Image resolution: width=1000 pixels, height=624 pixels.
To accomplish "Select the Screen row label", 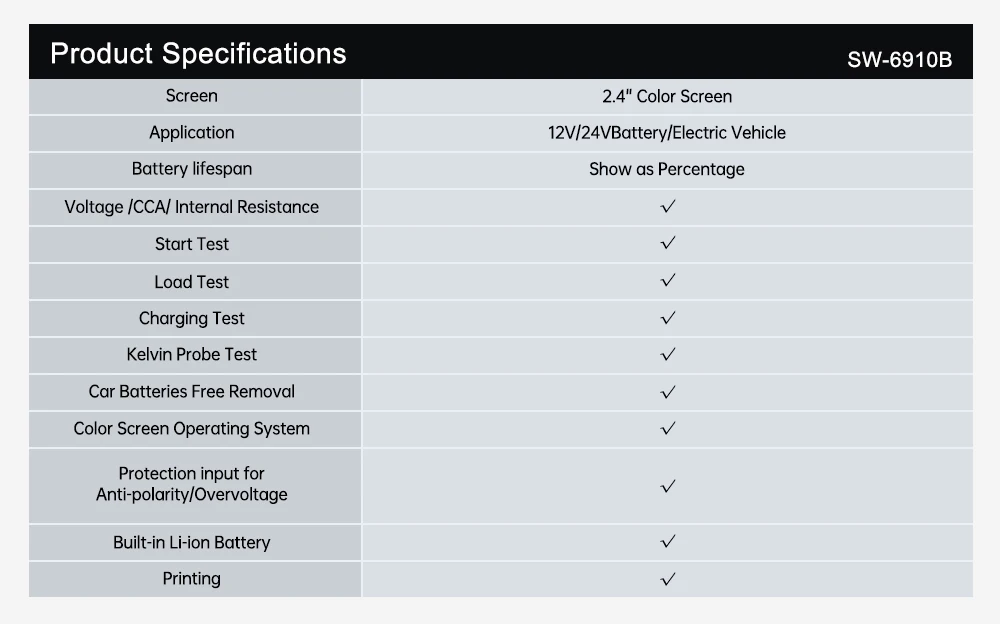I will click(x=191, y=96).
